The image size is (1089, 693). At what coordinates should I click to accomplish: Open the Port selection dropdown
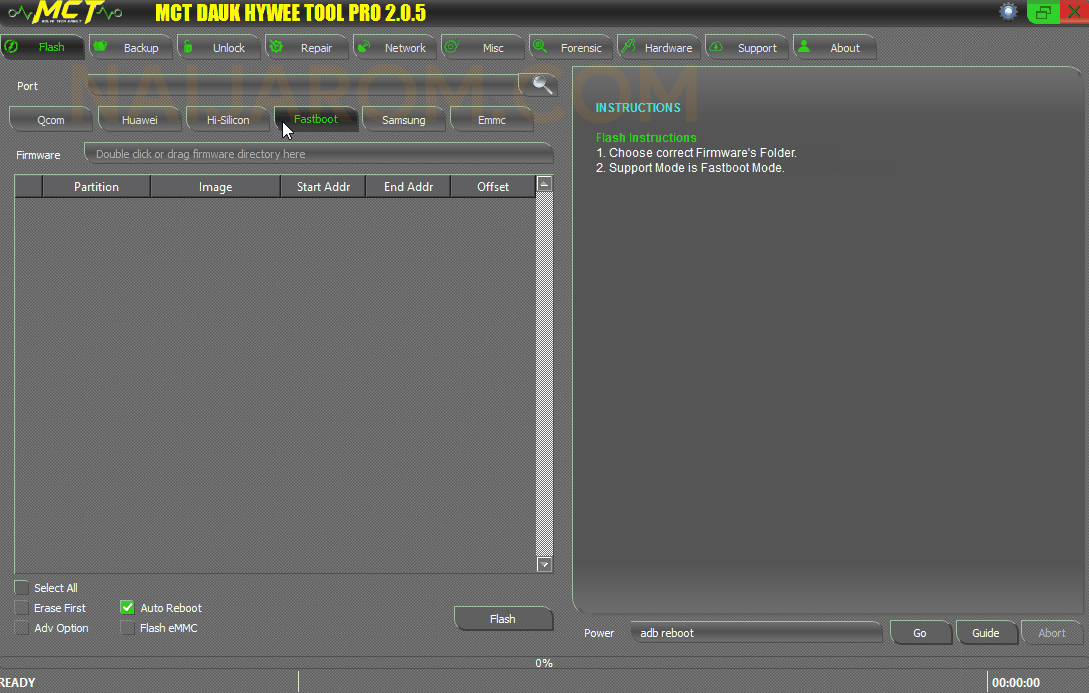[x=304, y=85]
